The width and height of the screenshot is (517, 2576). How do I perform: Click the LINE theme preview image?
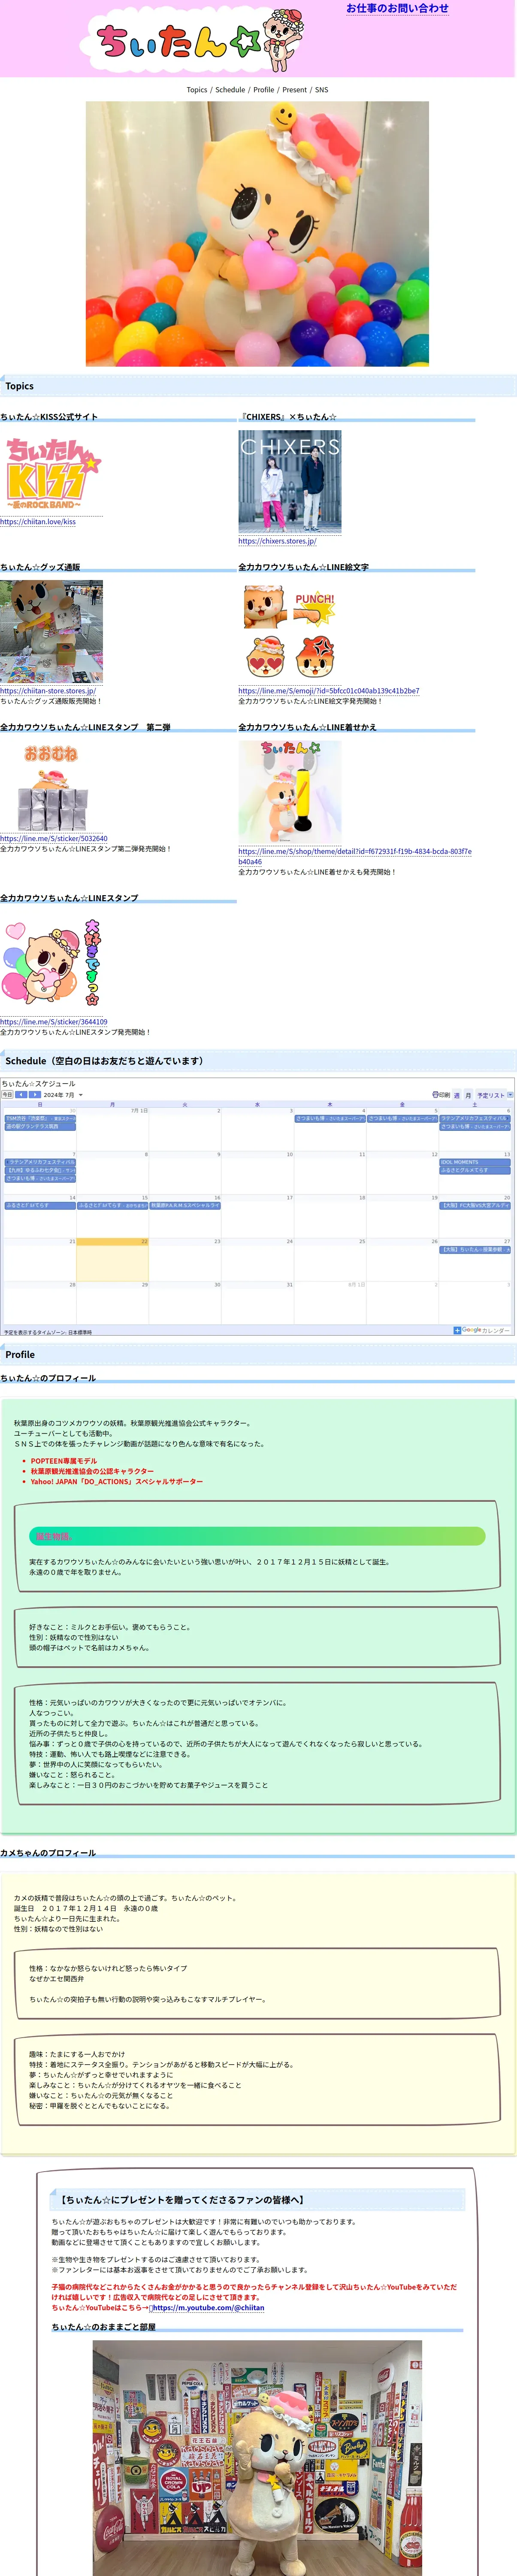(290, 792)
